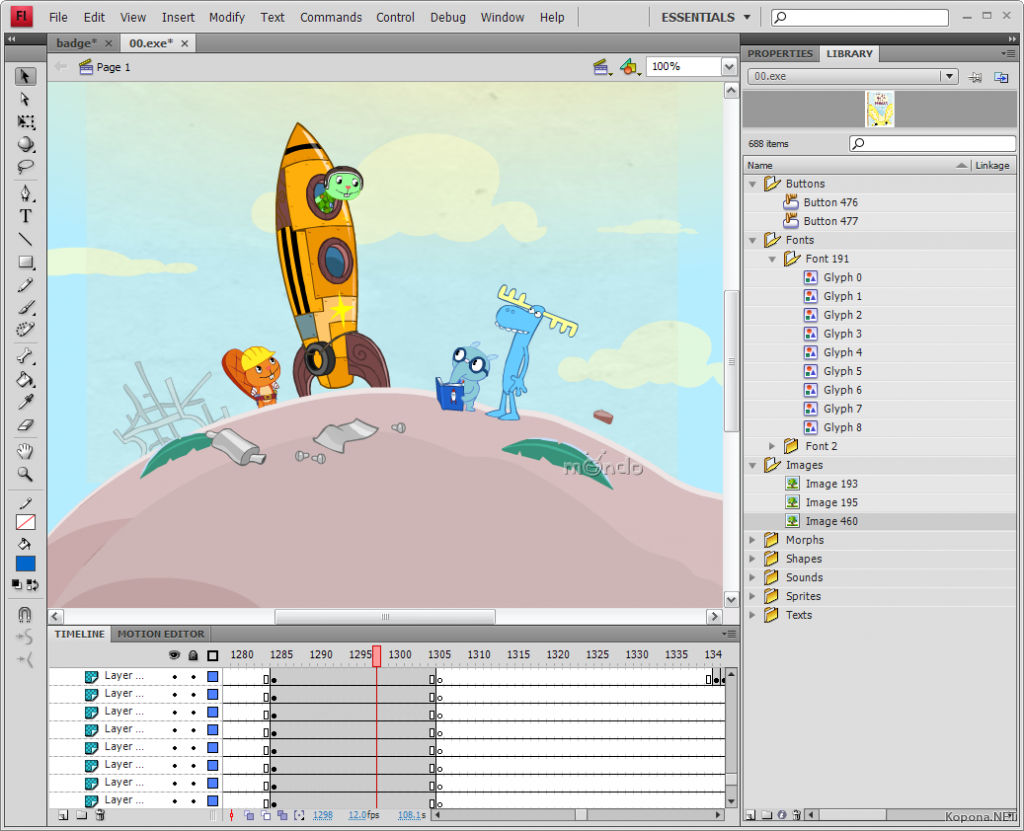Expand the Sounds folder

pos(753,578)
